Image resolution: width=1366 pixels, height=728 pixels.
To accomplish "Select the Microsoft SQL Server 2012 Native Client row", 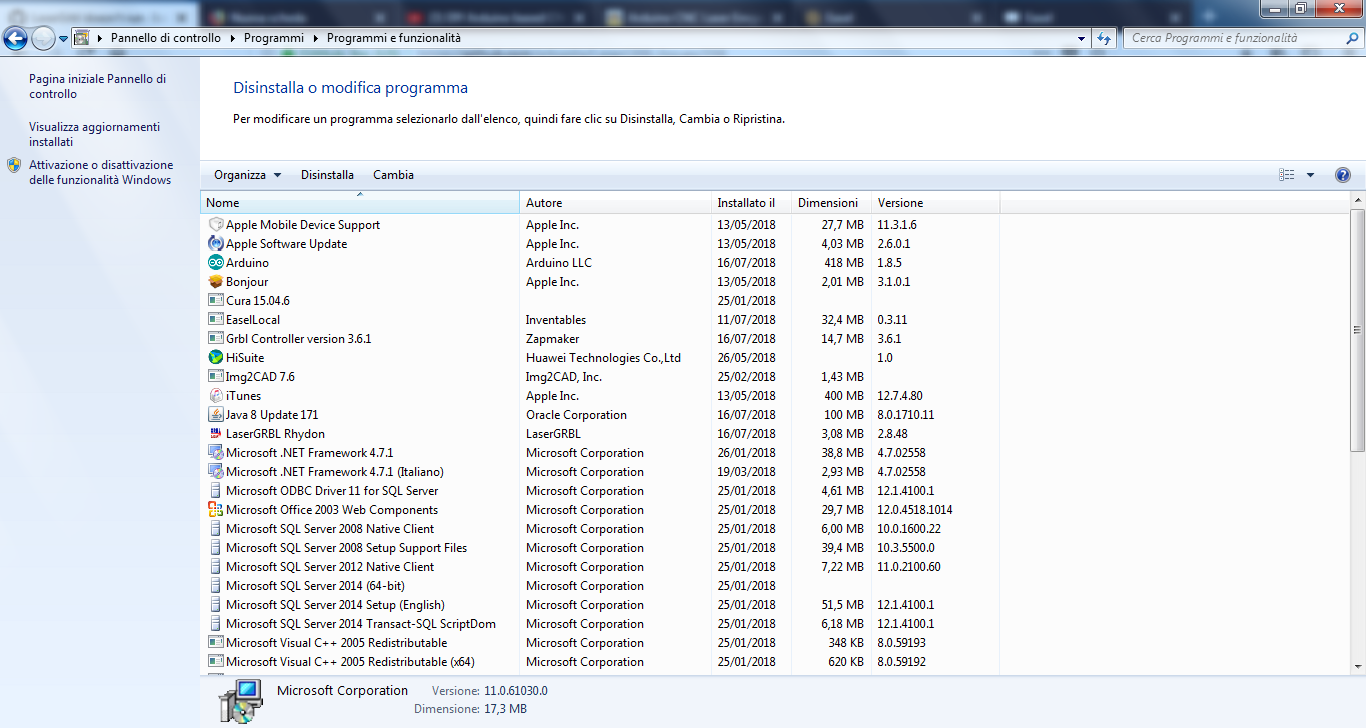I will [600, 567].
